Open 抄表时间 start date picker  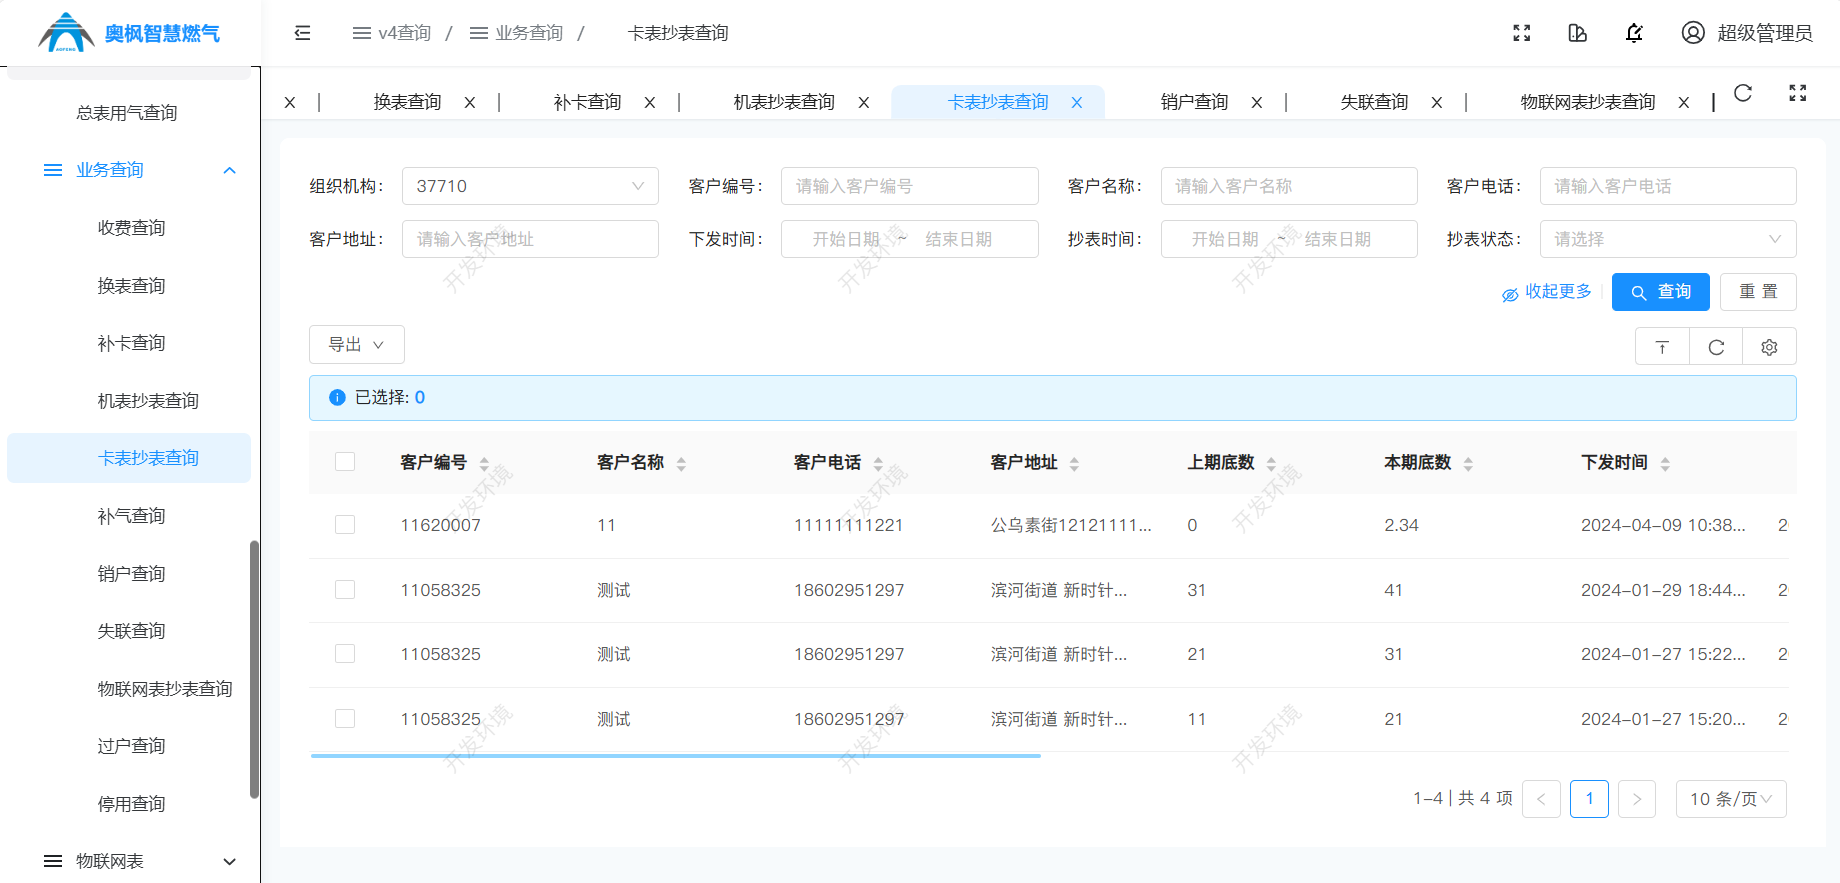pyautogui.click(x=1225, y=239)
